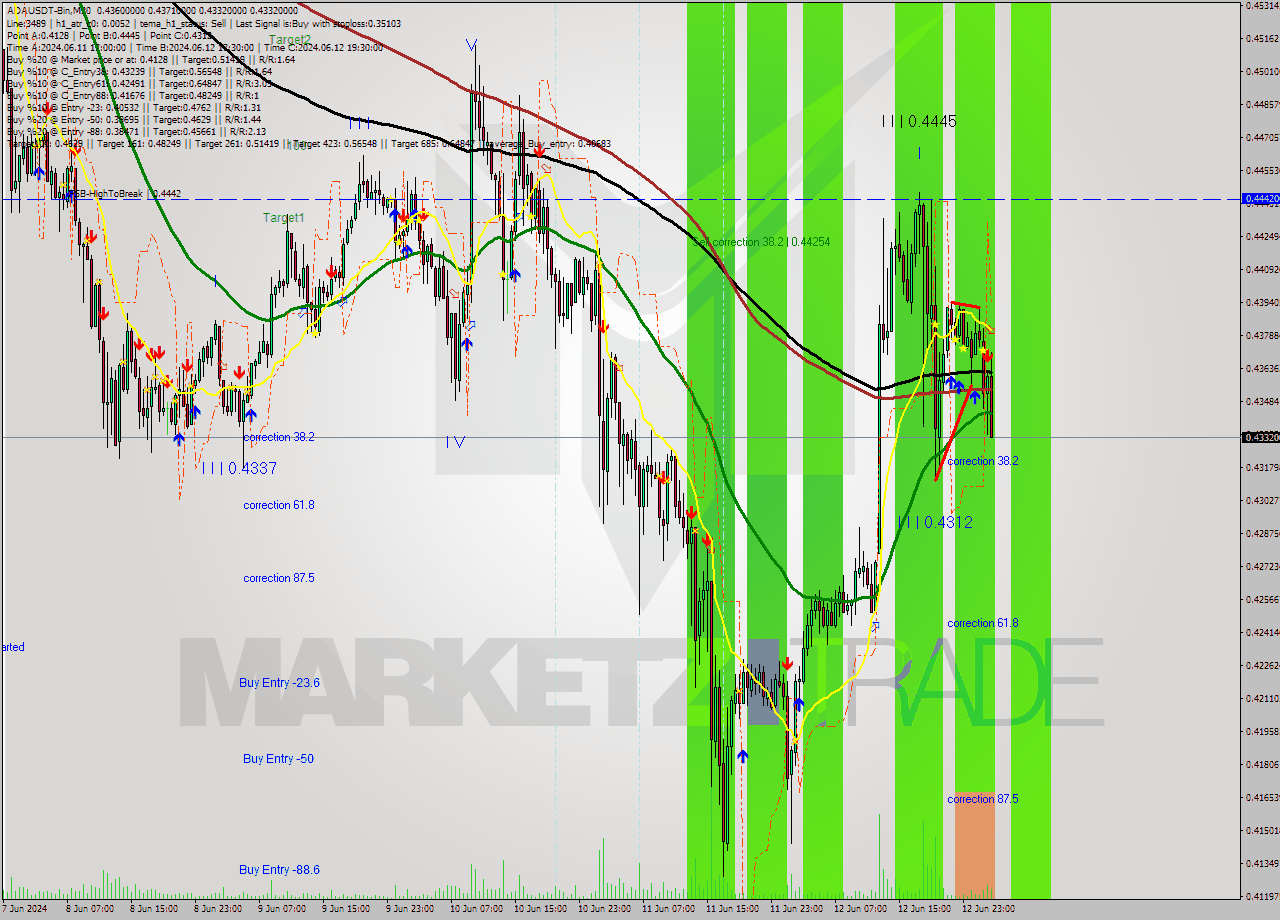The width and height of the screenshot is (1280, 920).
Task: Click the 'correction 87.5' label on the orange box
Action: (x=983, y=799)
